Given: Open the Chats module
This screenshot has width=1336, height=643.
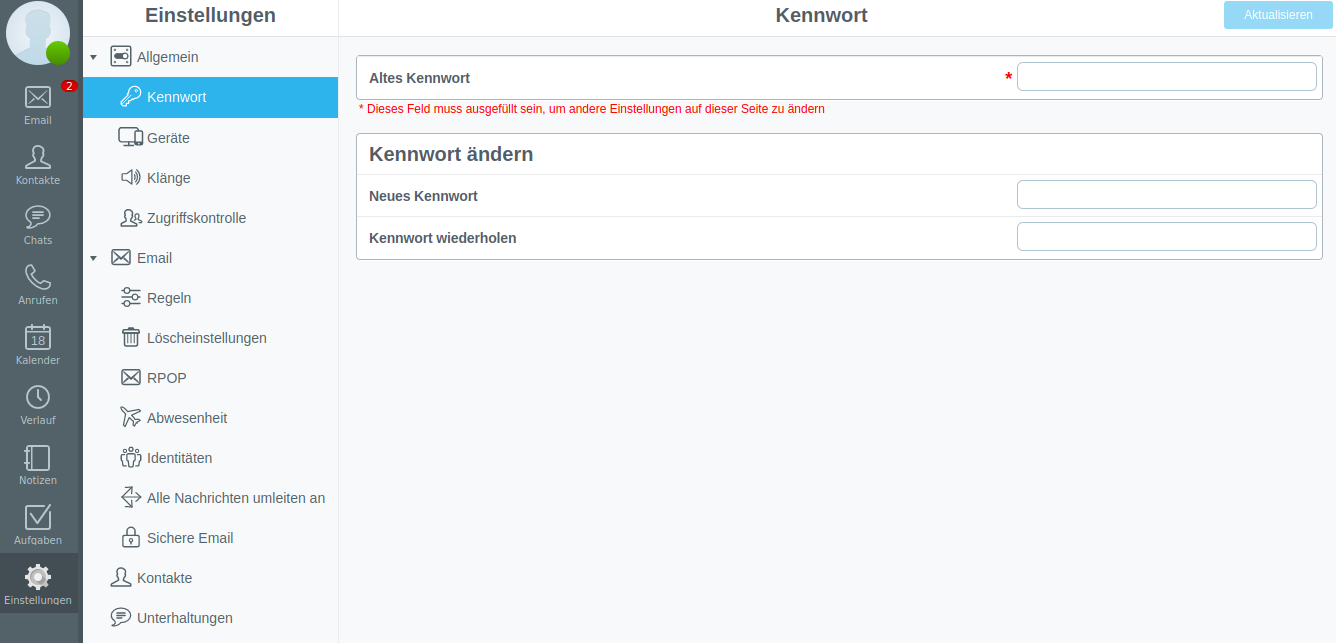Looking at the screenshot, I should [38, 225].
